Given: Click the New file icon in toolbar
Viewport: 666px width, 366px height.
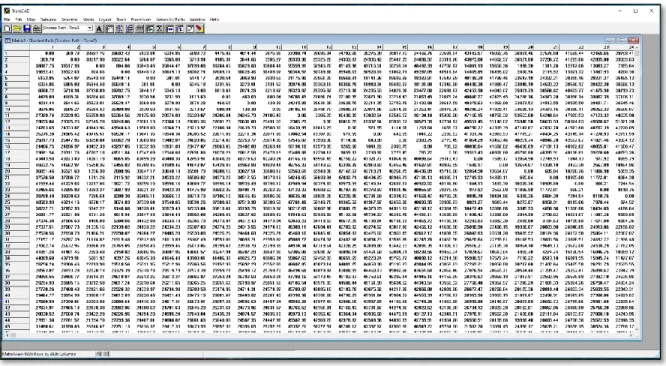Looking at the screenshot, I should pyautogui.click(x=7, y=28).
